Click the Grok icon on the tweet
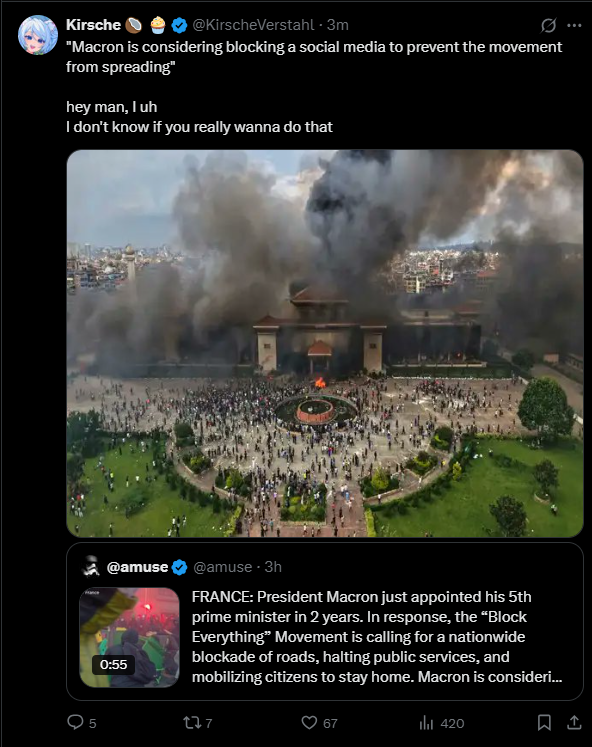 [548, 25]
